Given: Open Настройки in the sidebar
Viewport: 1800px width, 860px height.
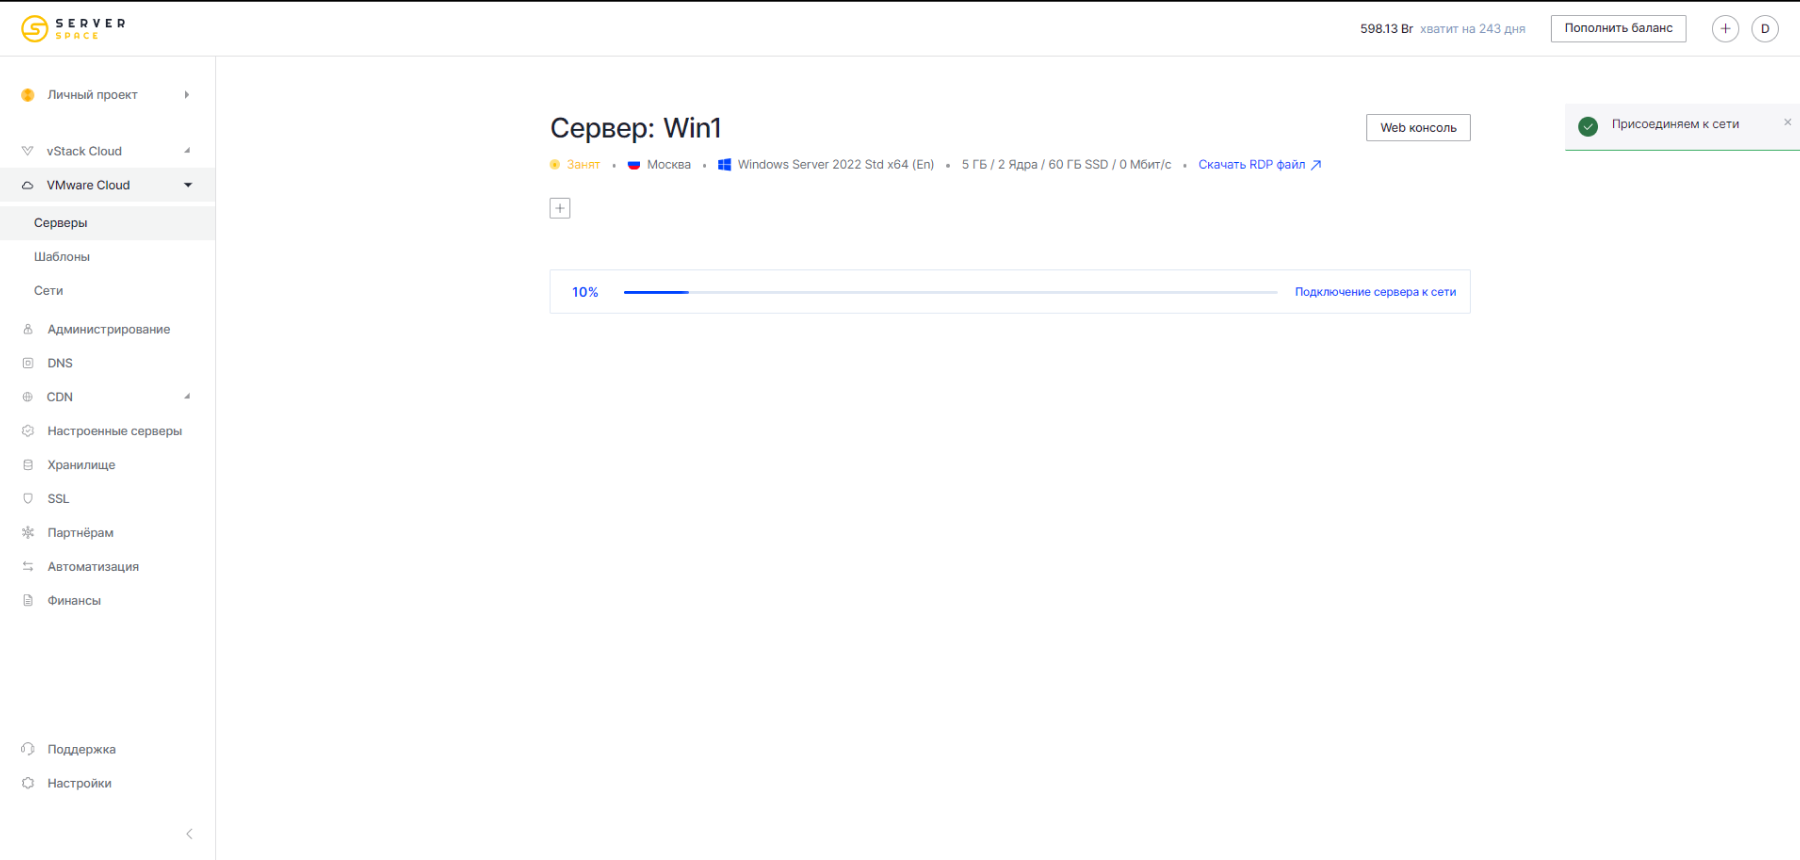Looking at the screenshot, I should 79,784.
